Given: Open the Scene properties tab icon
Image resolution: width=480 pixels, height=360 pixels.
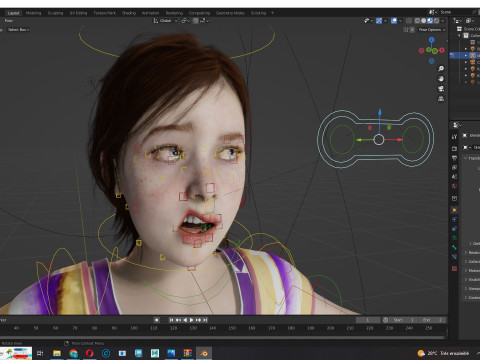Looking at the screenshot, I should pos(454,177).
